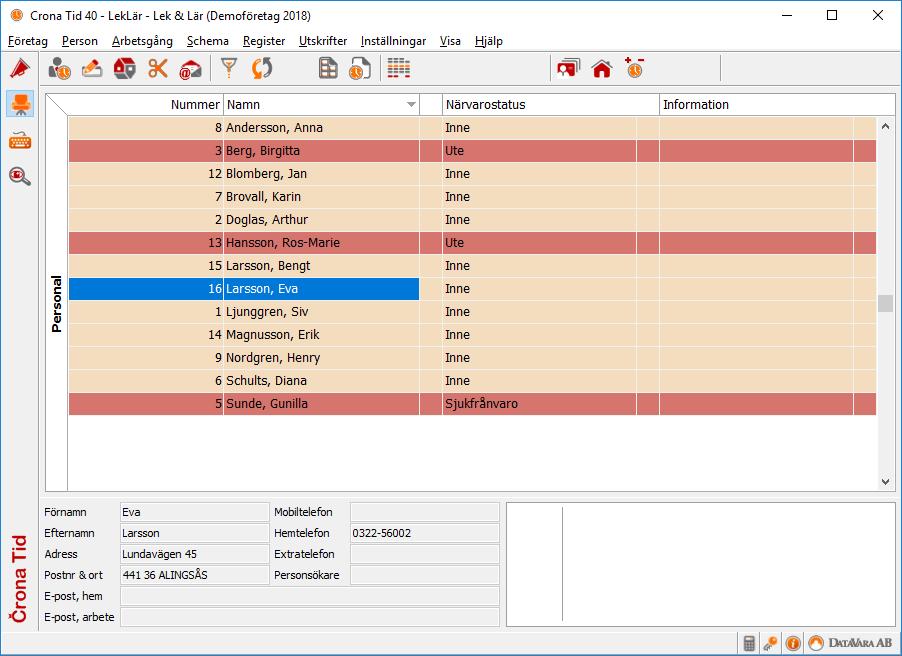The width and height of the screenshot is (902, 656).
Task: Open the orange keyboard sidebar icon
Action: click(x=20, y=140)
